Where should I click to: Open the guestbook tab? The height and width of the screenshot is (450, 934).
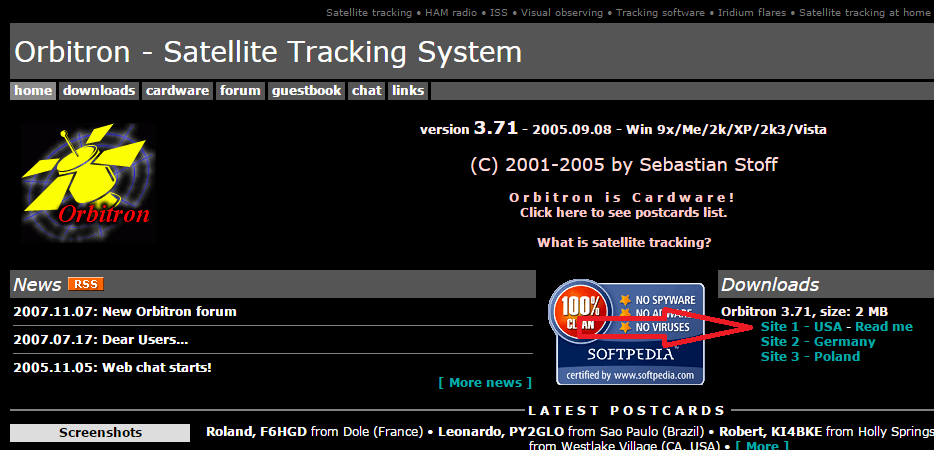(x=307, y=91)
